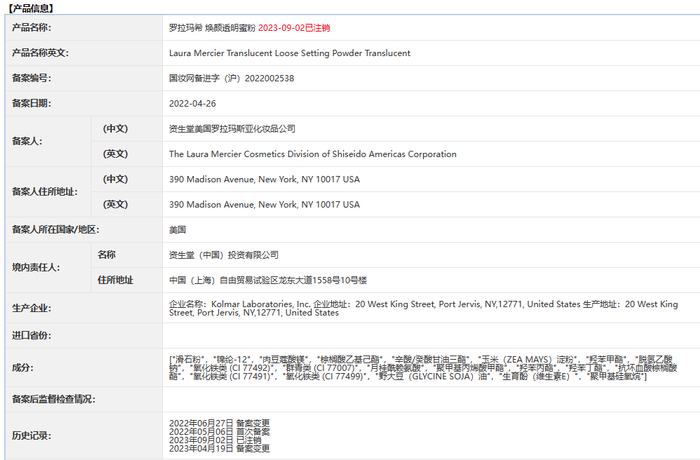Select the 备案人住所地址 label

coord(45,192)
